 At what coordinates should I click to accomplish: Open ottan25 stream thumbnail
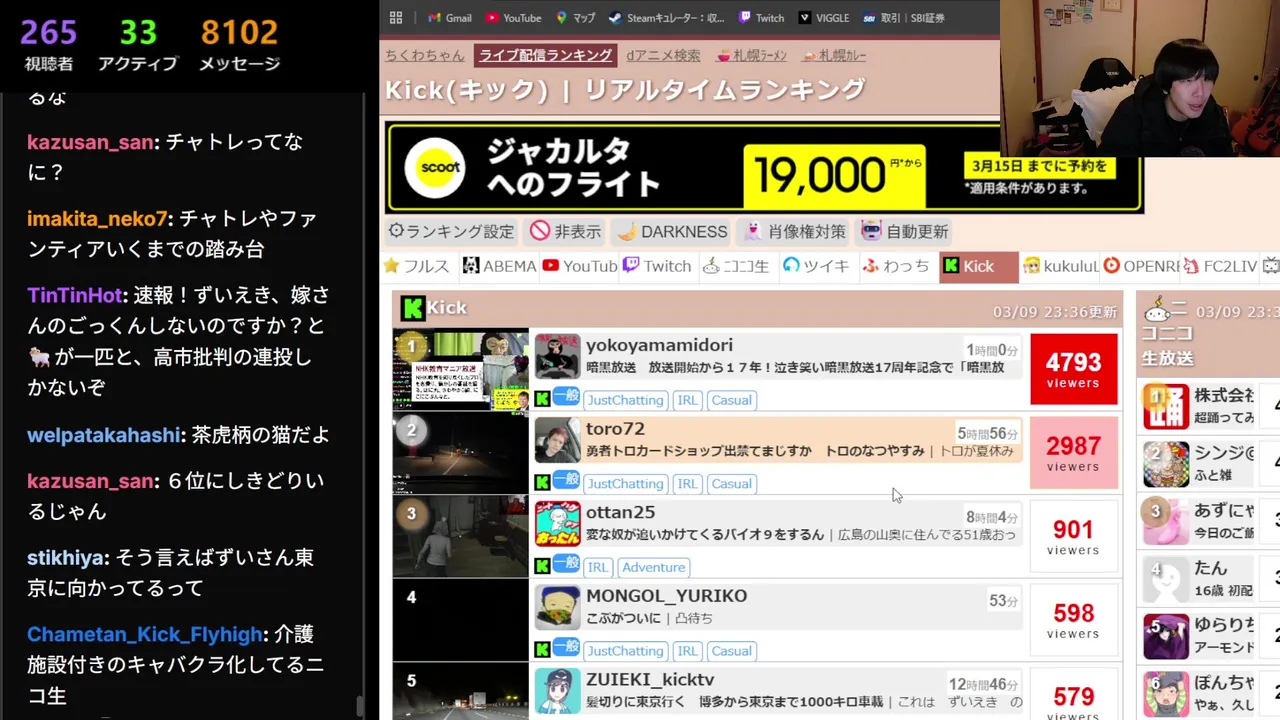[460, 538]
